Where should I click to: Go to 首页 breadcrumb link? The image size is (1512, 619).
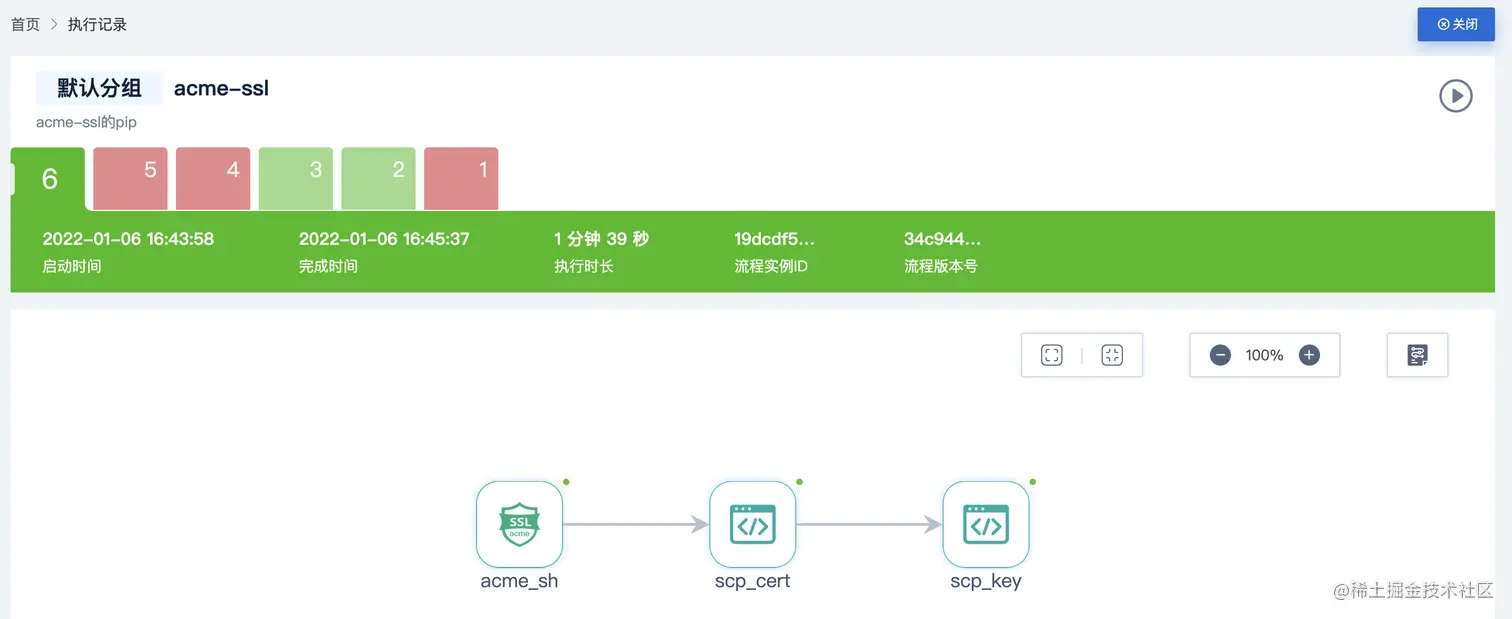click(25, 24)
